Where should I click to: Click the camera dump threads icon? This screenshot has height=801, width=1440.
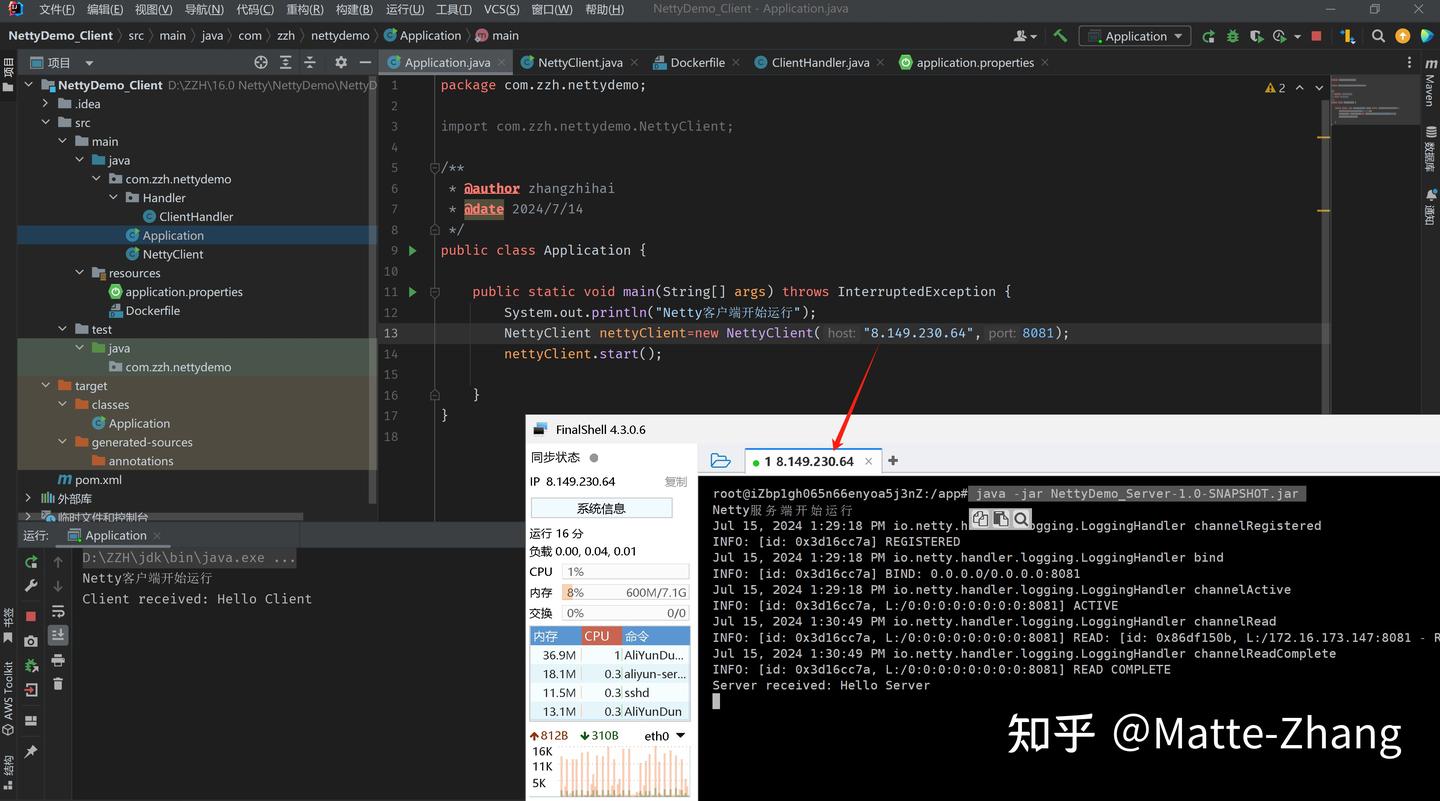[x=31, y=641]
